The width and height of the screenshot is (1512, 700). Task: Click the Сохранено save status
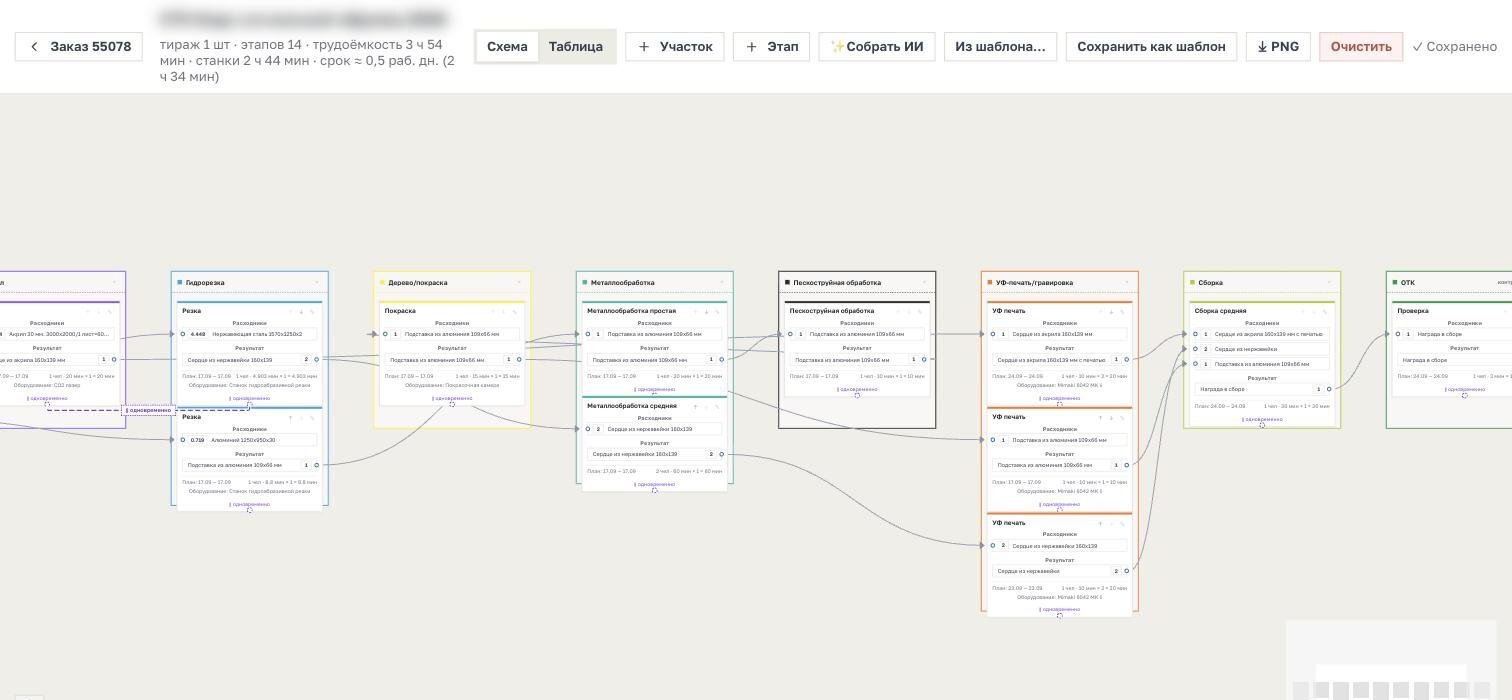(1454, 46)
